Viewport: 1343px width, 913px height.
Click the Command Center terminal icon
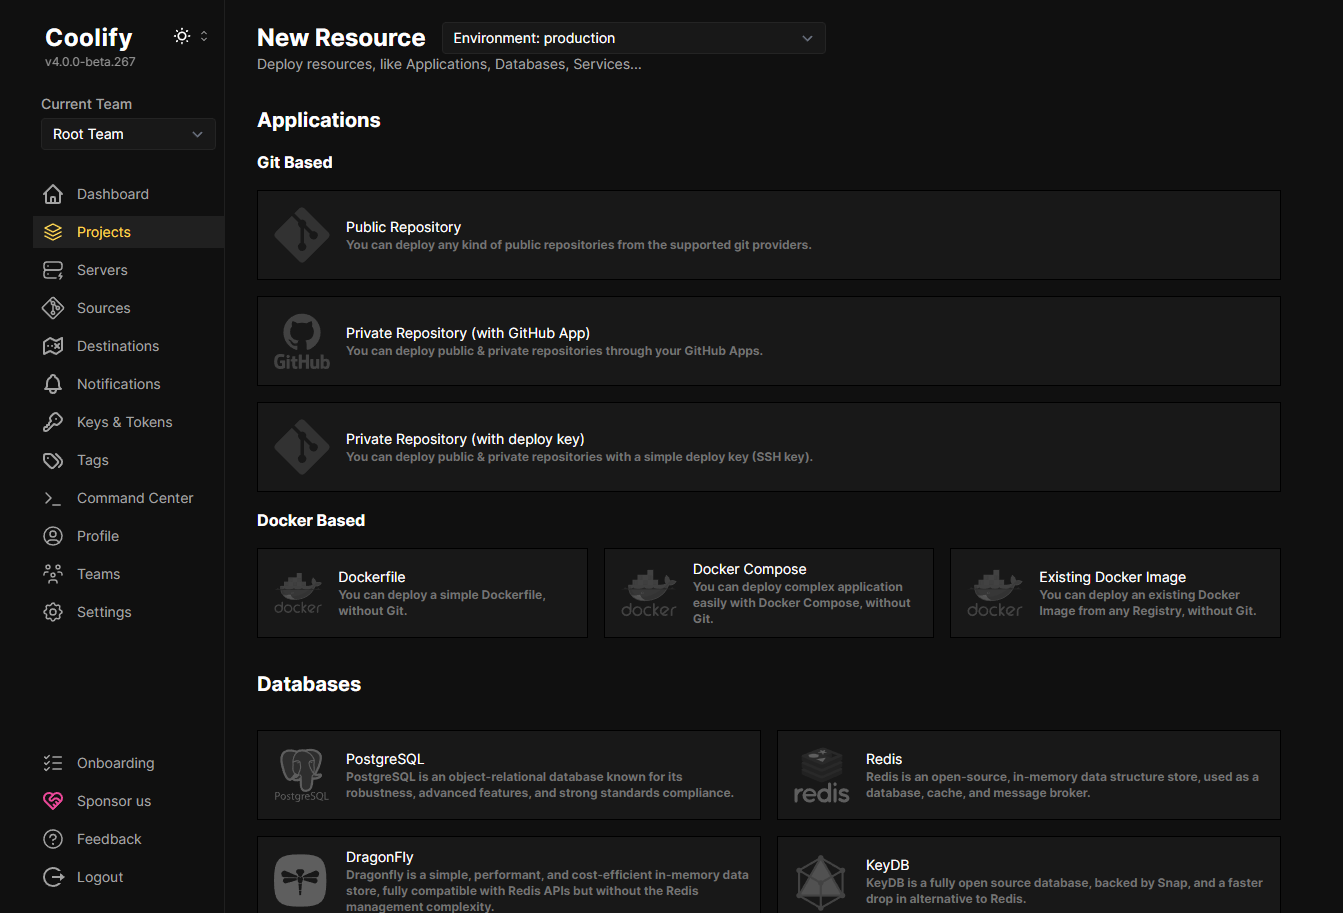pyautogui.click(x=53, y=498)
